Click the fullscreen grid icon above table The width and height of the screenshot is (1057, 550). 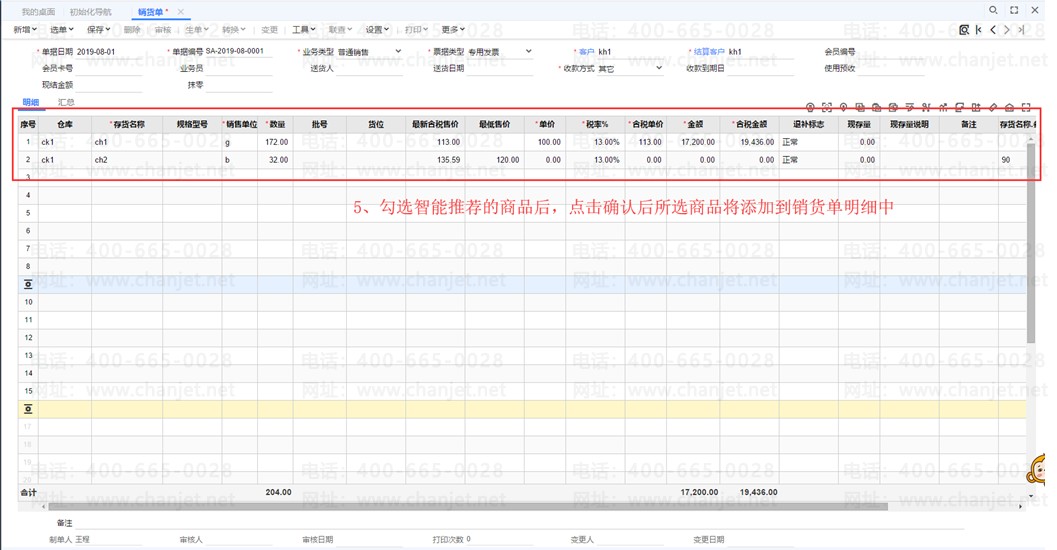[1026, 106]
